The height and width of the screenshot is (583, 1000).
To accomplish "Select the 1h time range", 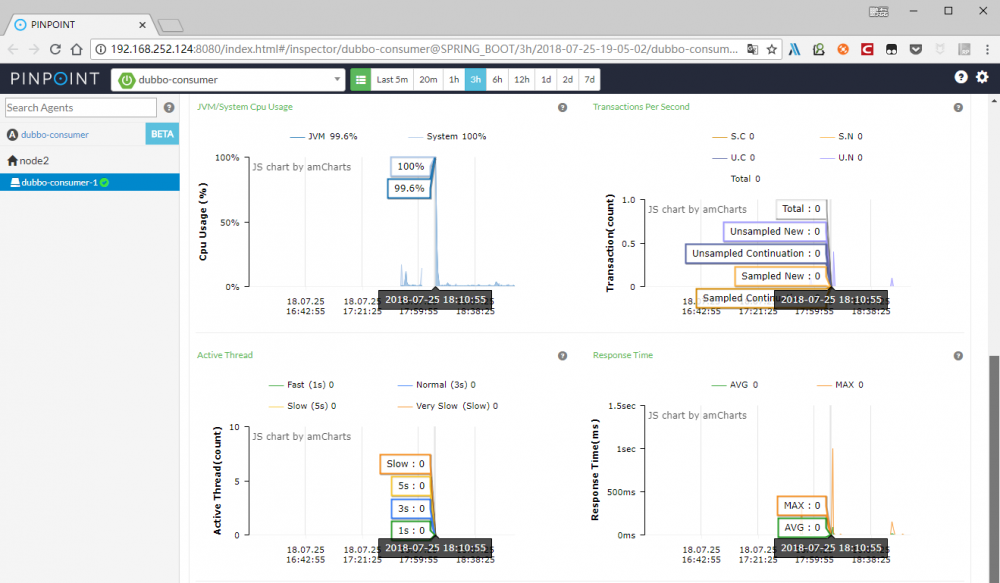I will pos(454,80).
